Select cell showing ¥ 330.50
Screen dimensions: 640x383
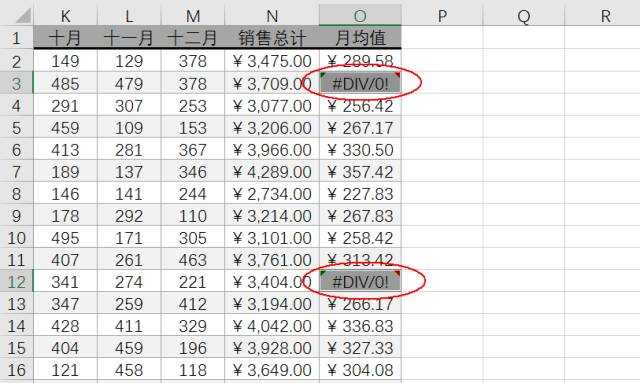360,149
